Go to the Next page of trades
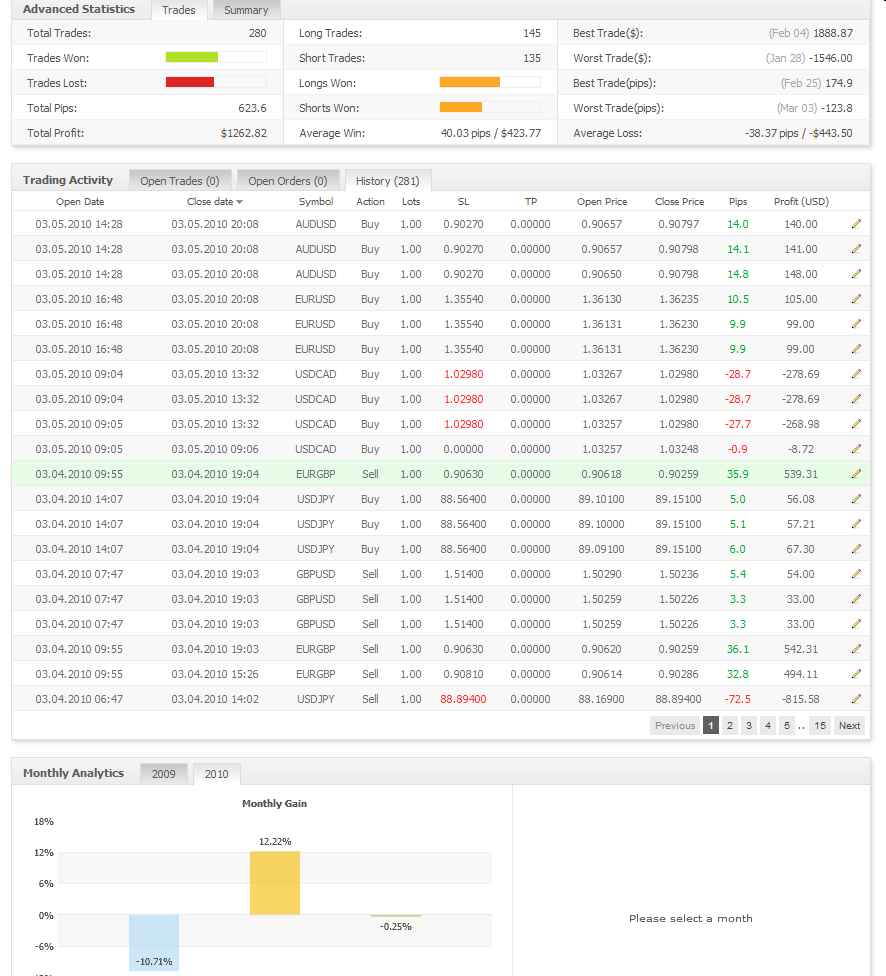 click(848, 725)
